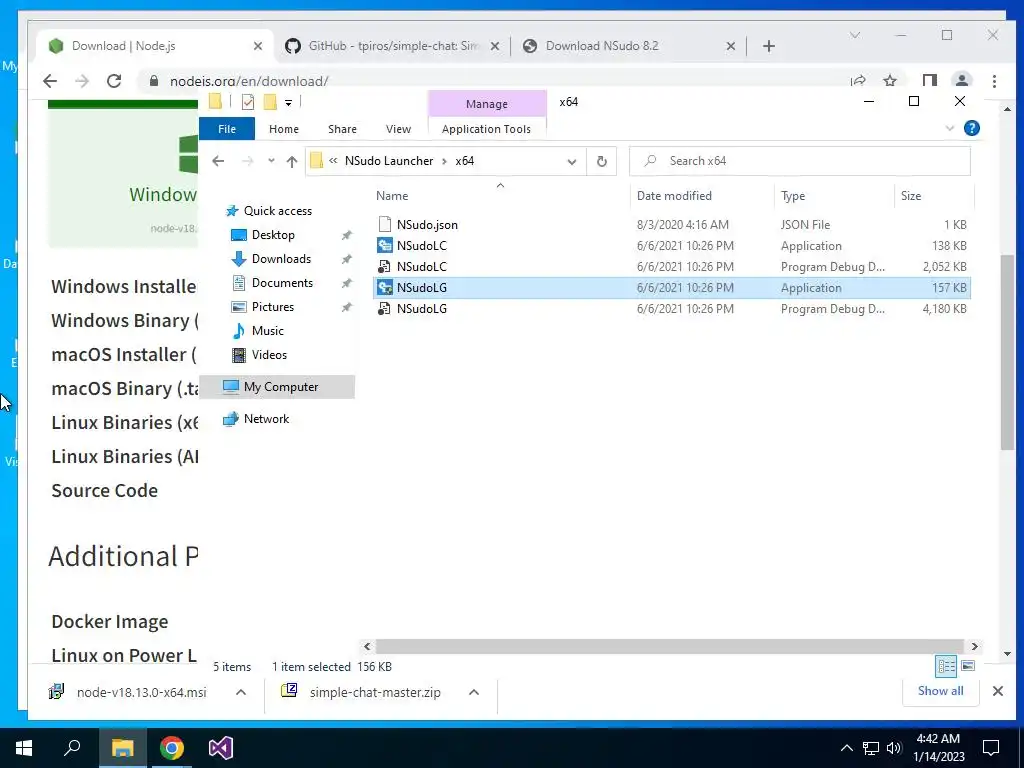Switch to the View ribbon tab
Screen dimensions: 1024x768
pos(398,129)
